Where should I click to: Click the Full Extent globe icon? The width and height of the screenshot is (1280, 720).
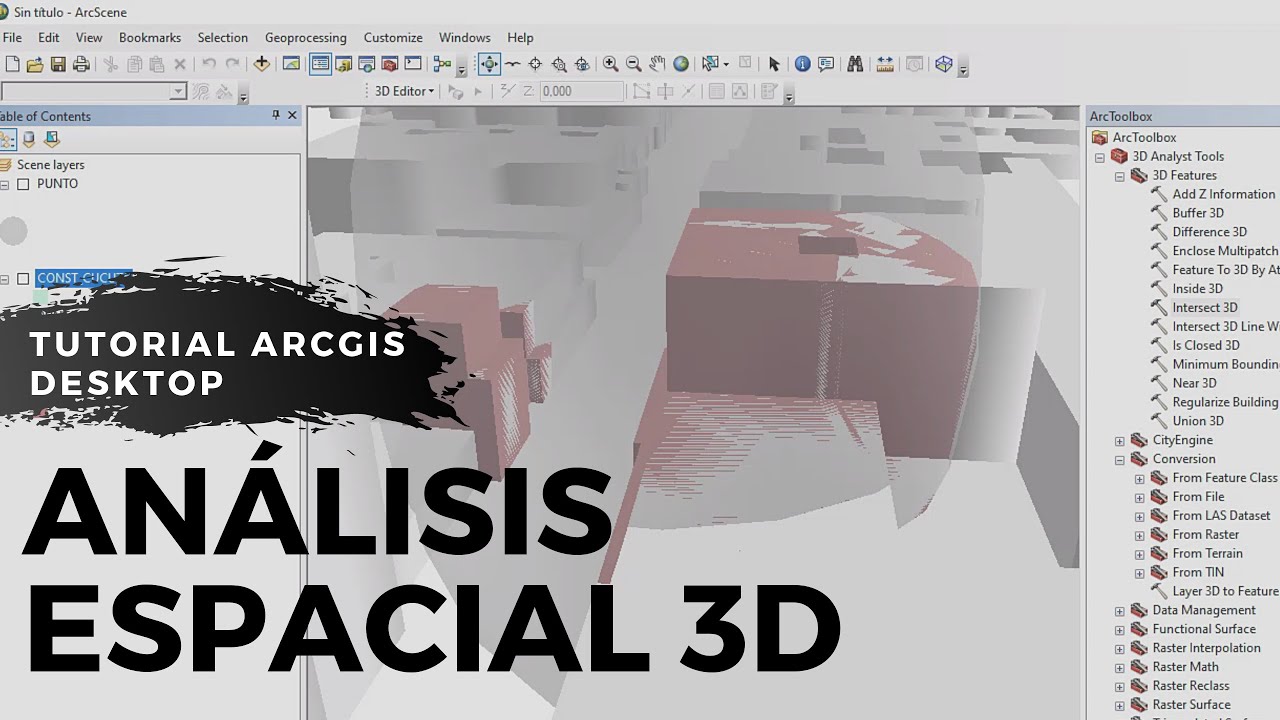(681, 64)
